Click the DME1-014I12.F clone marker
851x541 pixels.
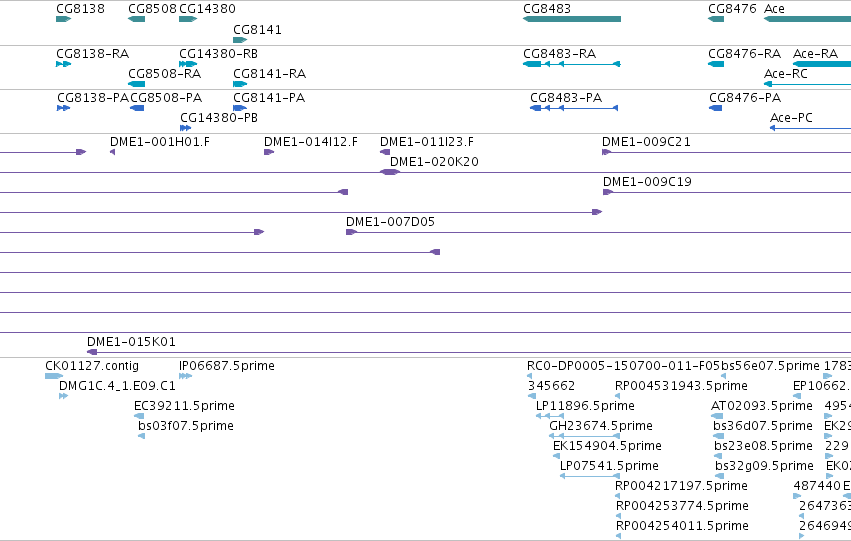click(269, 152)
